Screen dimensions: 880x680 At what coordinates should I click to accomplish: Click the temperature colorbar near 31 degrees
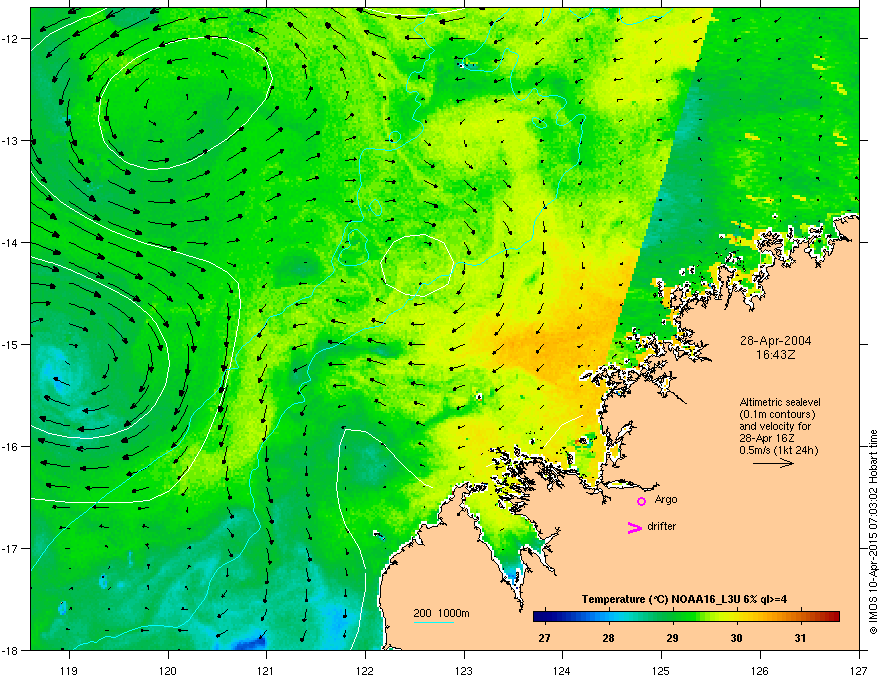click(800, 617)
